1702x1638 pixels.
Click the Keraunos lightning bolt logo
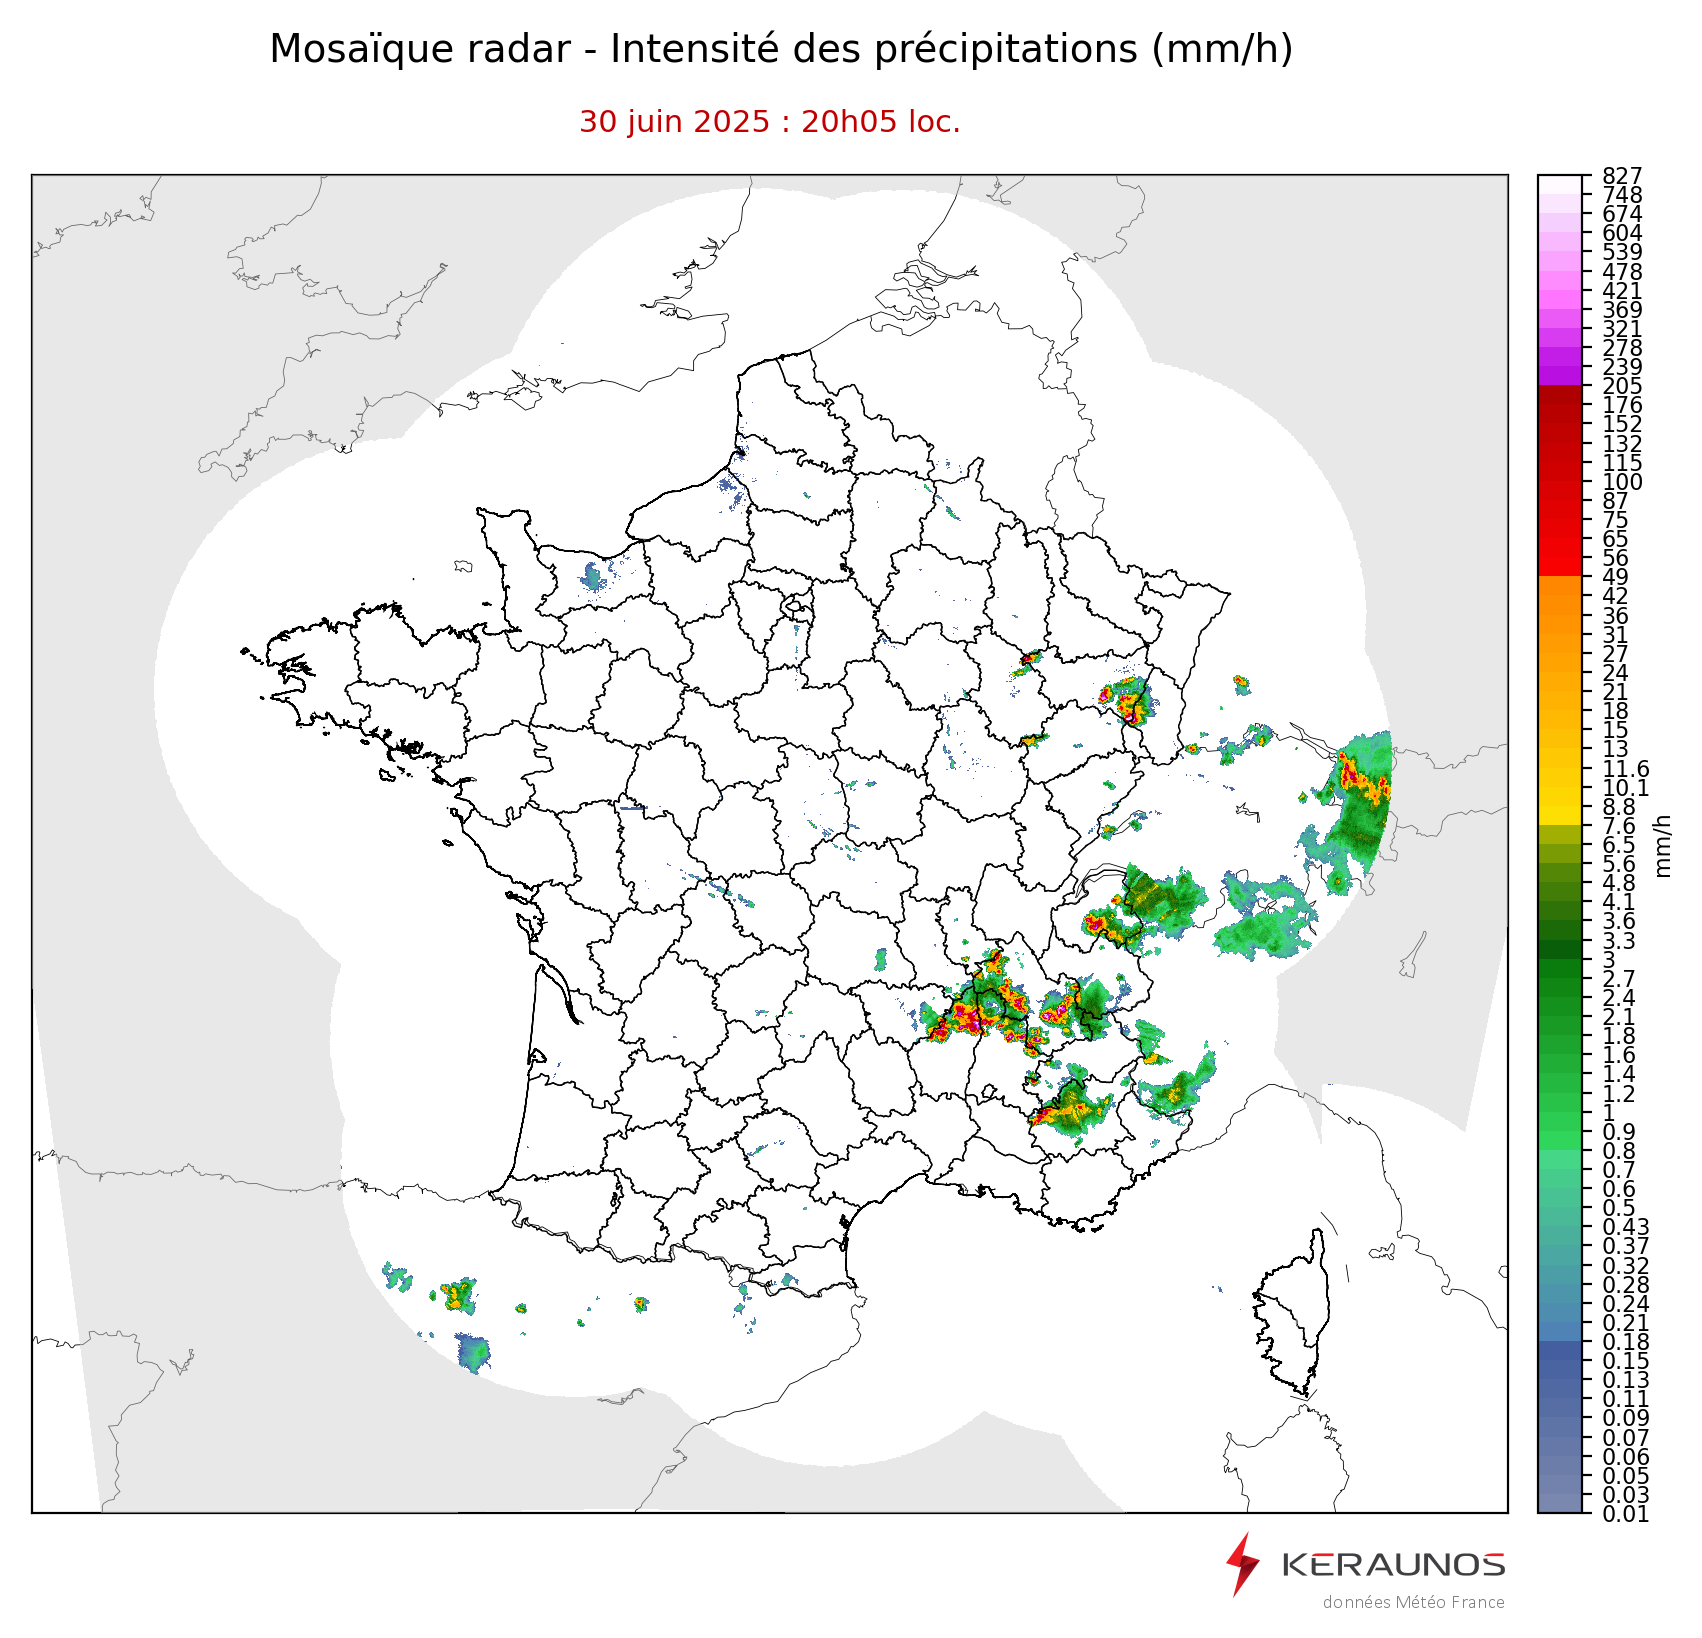click(x=1243, y=1564)
